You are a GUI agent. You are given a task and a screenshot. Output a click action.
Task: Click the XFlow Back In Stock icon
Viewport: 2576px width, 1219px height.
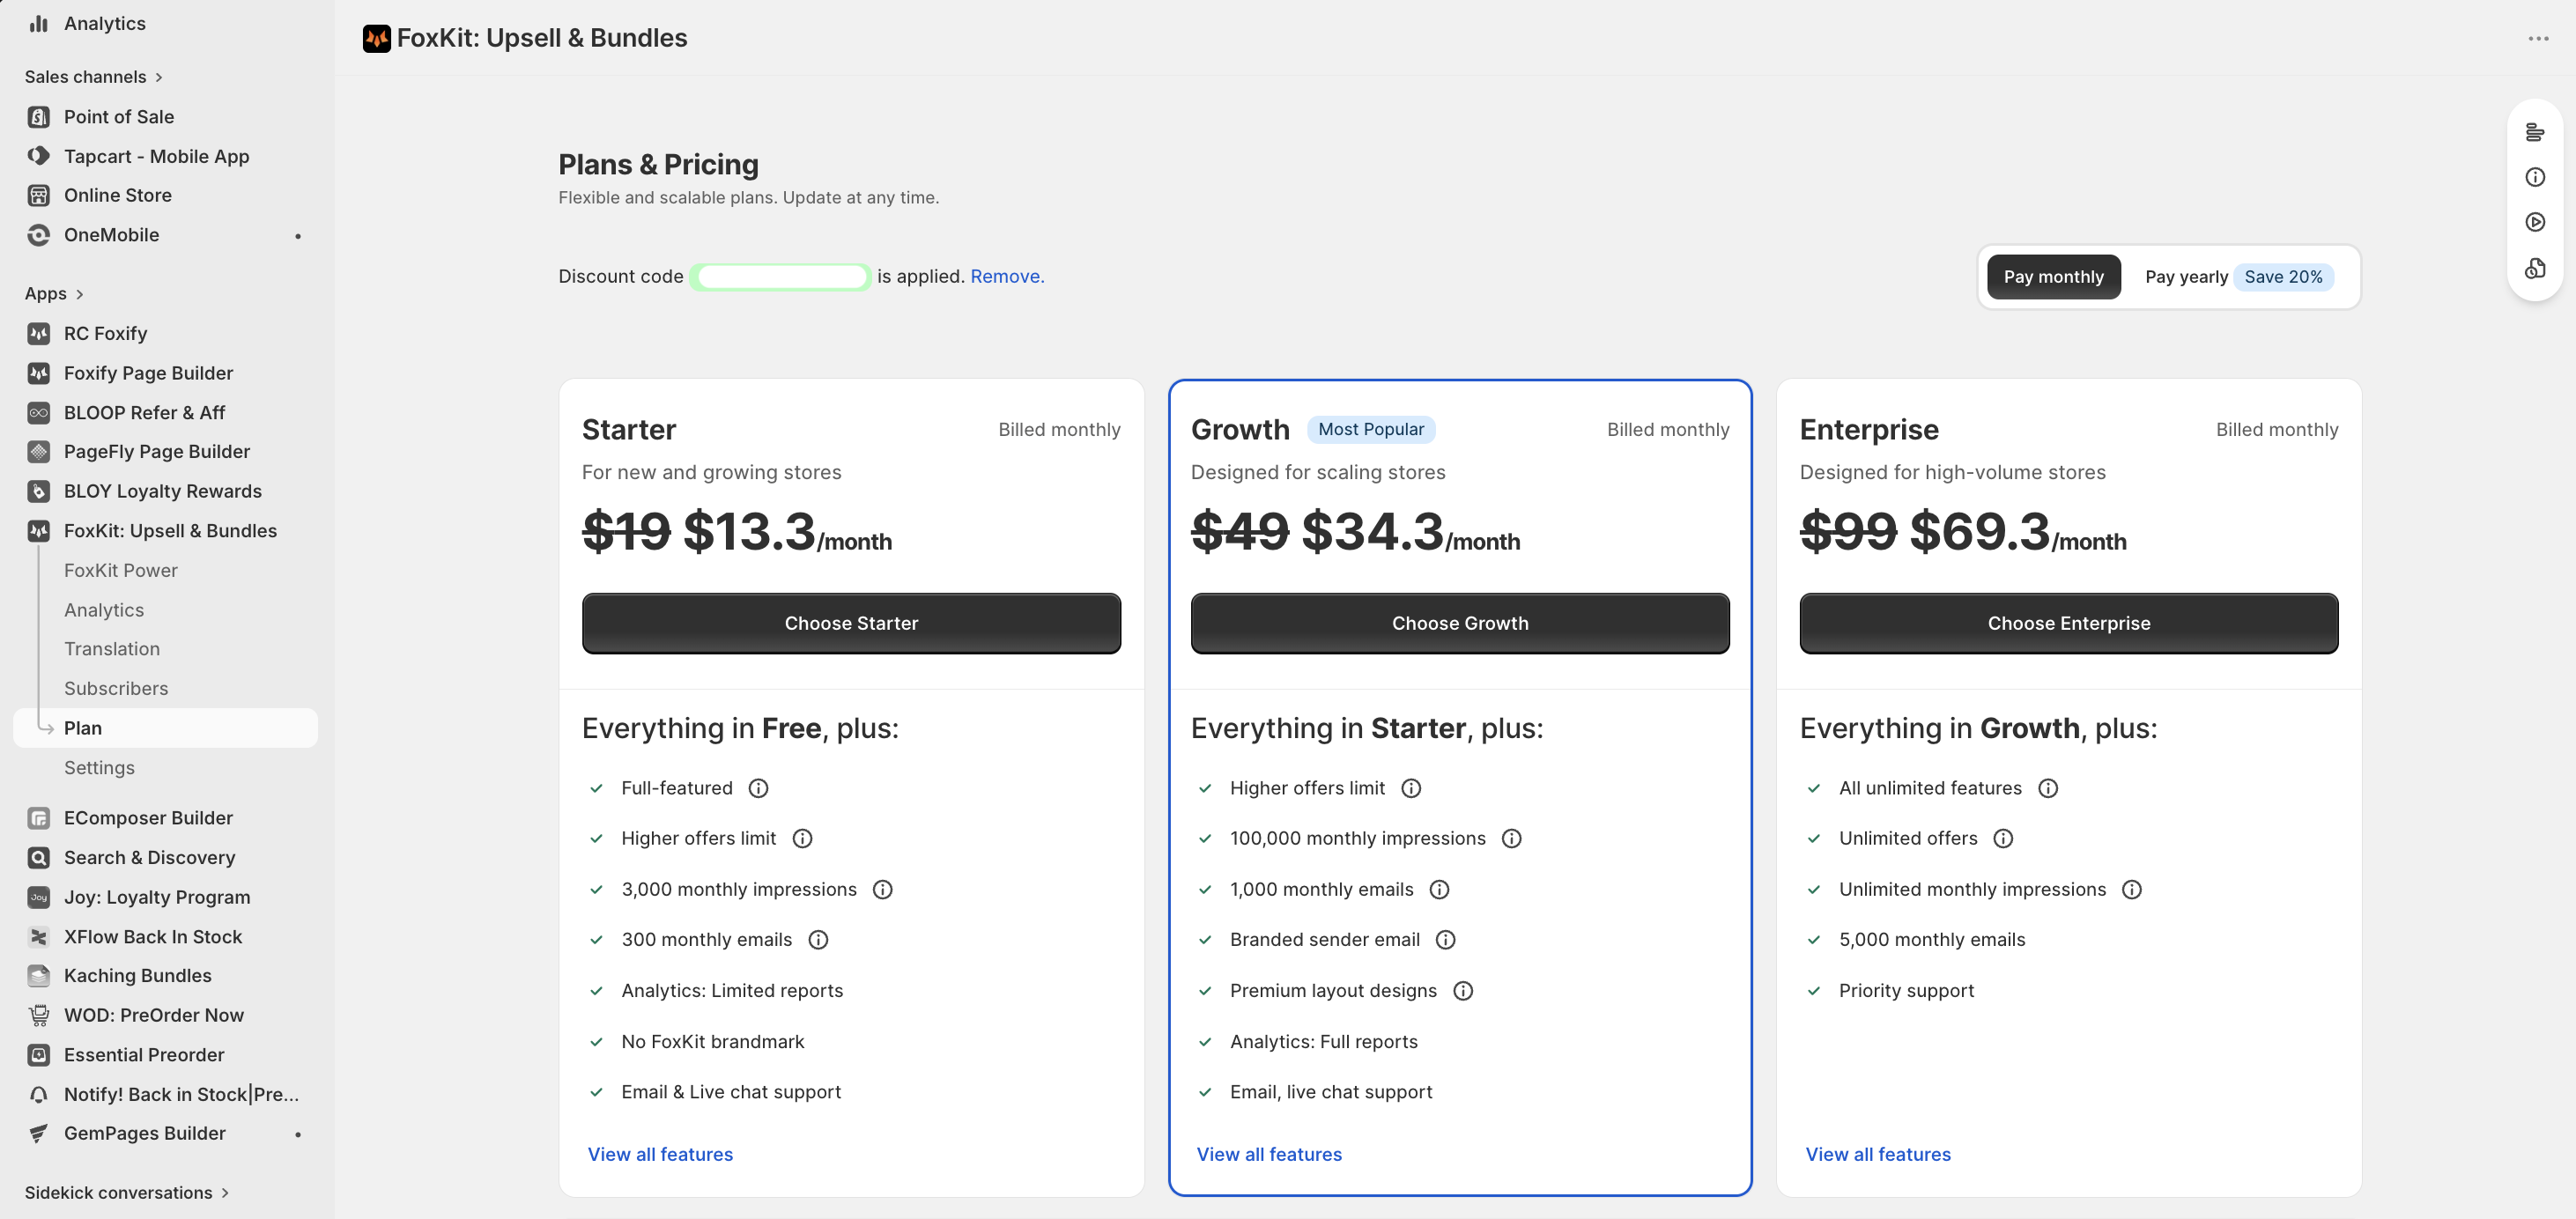[39, 937]
